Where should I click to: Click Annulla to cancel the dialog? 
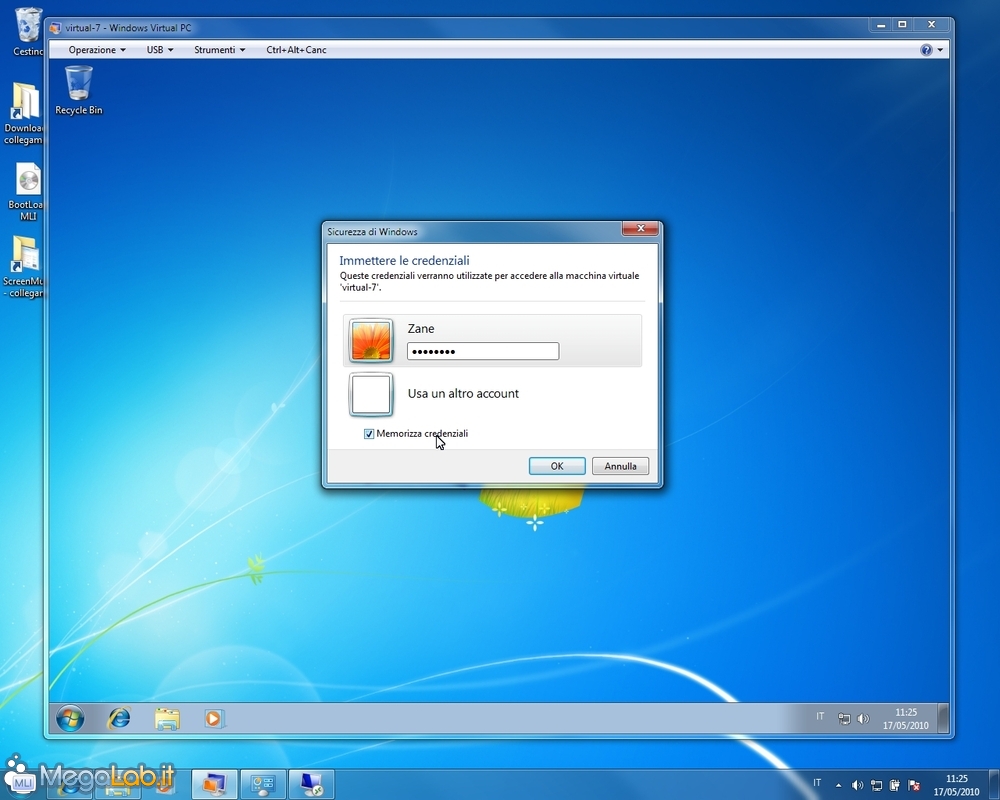pos(620,466)
